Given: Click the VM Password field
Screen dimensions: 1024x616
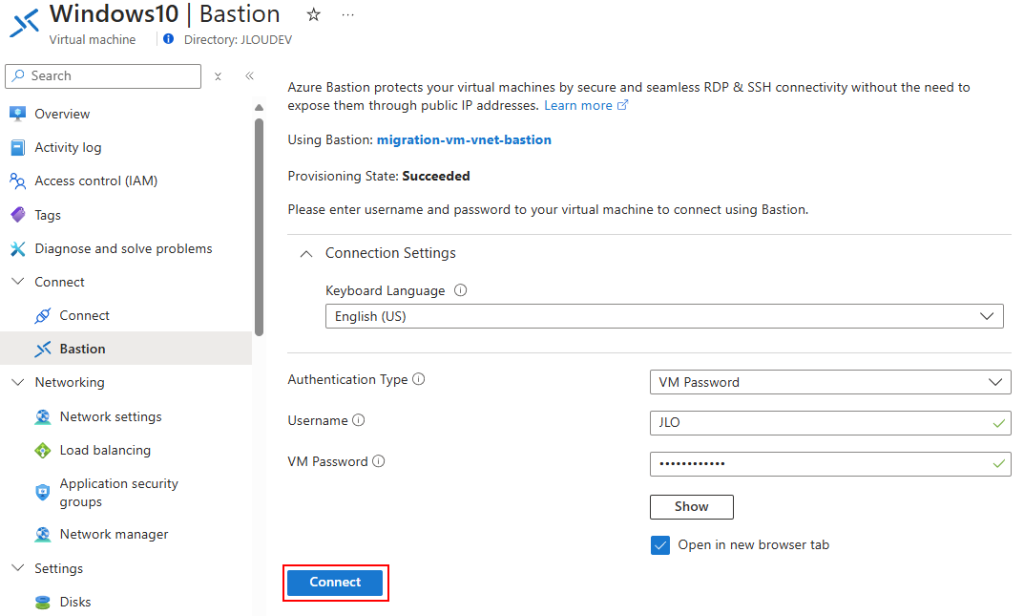Looking at the screenshot, I should click(x=830, y=464).
